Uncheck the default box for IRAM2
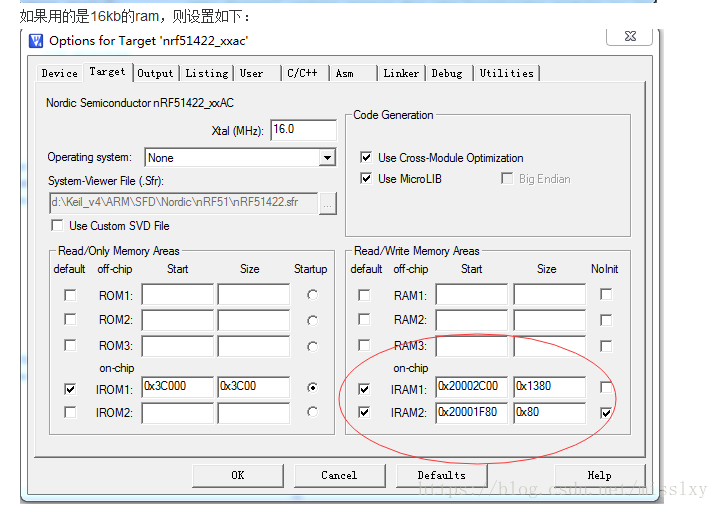The height and width of the screenshot is (509, 719). click(364, 412)
